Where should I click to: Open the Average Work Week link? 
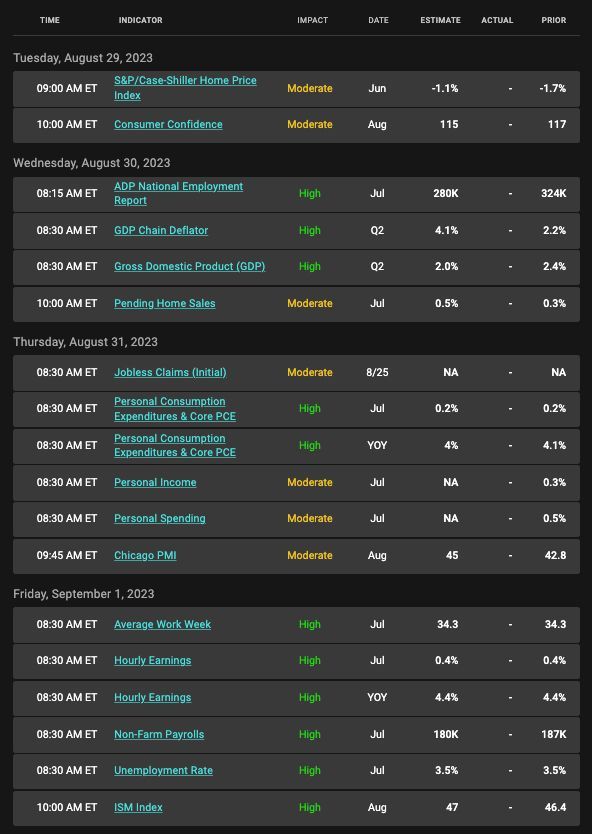(x=162, y=624)
